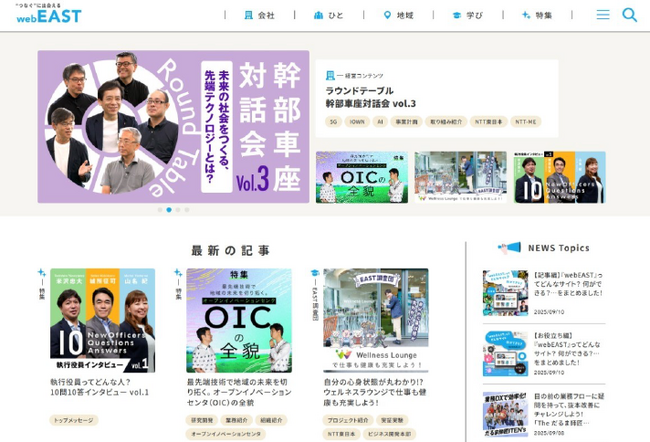Click the 組織紹介 tag
The width and height of the screenshot is (650, 442).
[271, 420]
